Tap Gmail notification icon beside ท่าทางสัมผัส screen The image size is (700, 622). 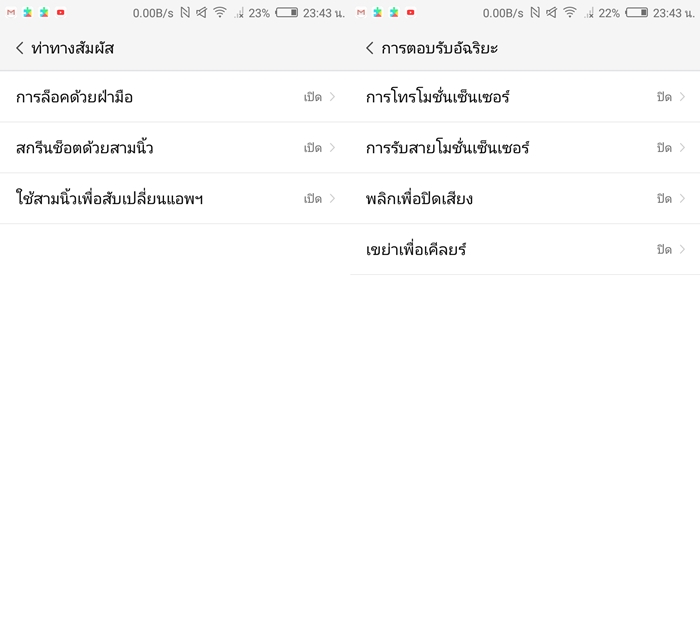pos(11,13)
